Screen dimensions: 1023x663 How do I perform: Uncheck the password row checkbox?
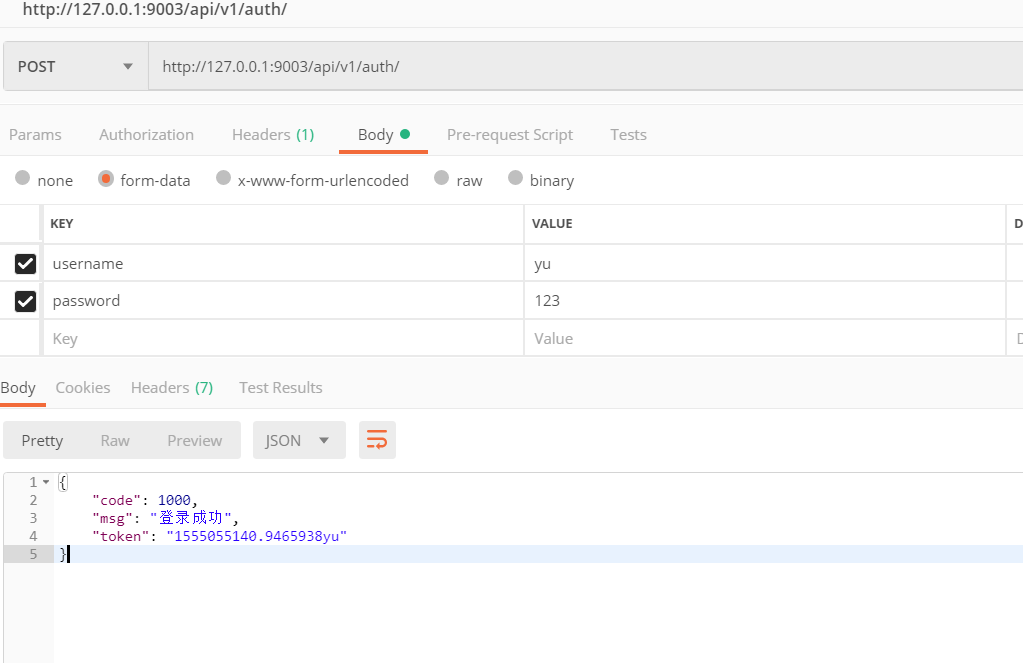pyautogui.click(x=25, y=301)
